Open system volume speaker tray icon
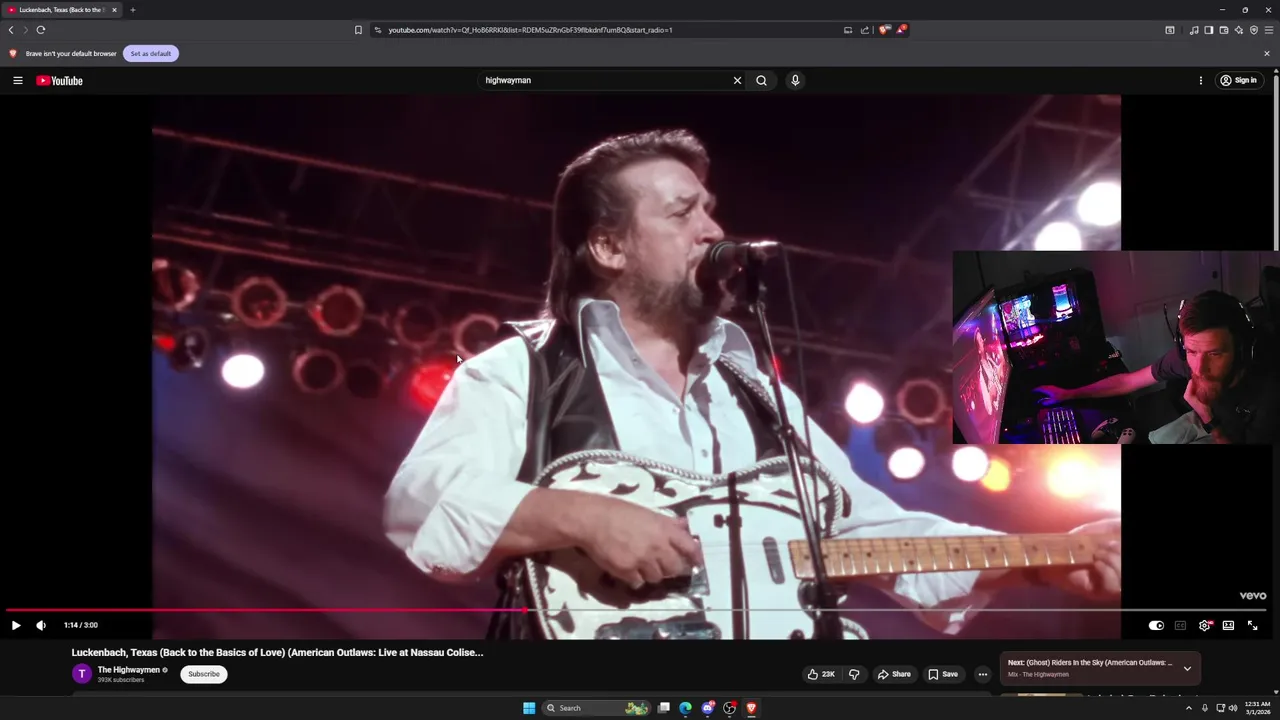The width and height of the screenshot is (1280, 720). point(1233,708)
